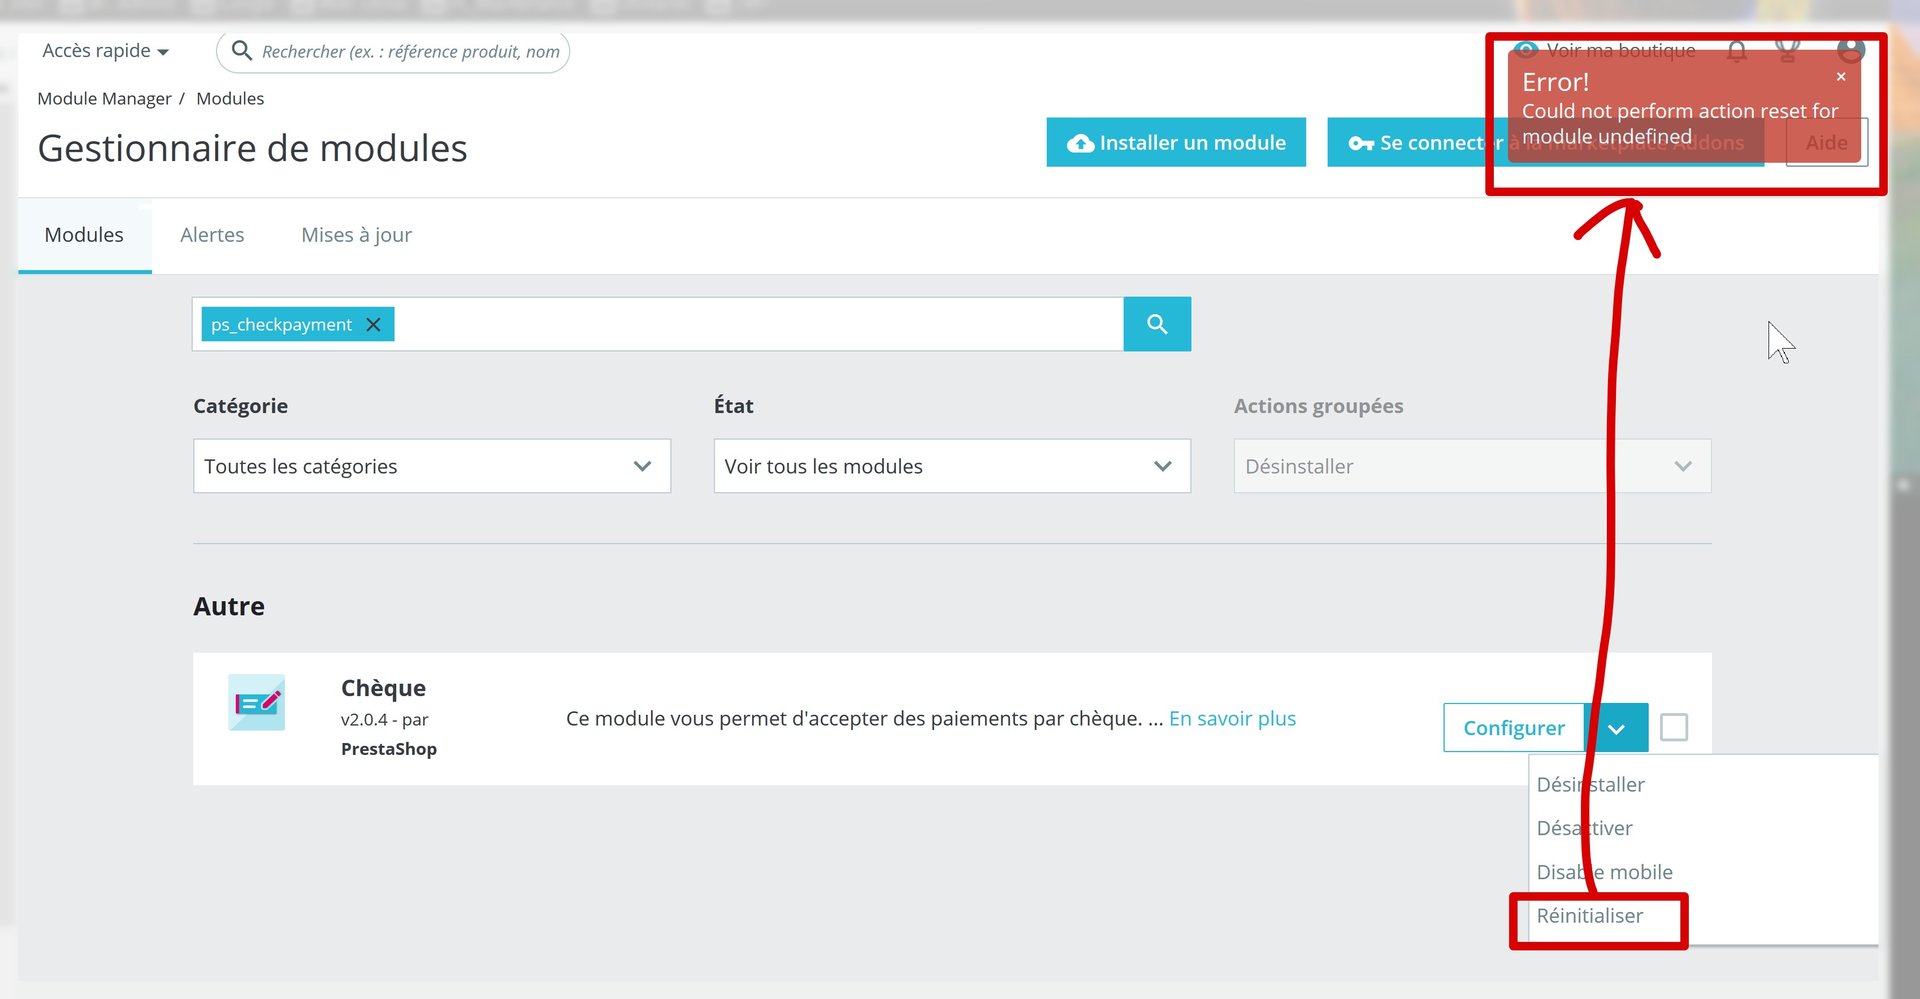Click Installer un module button
This screenshot has height=999, width=1920.
(x=1176, y=142)
